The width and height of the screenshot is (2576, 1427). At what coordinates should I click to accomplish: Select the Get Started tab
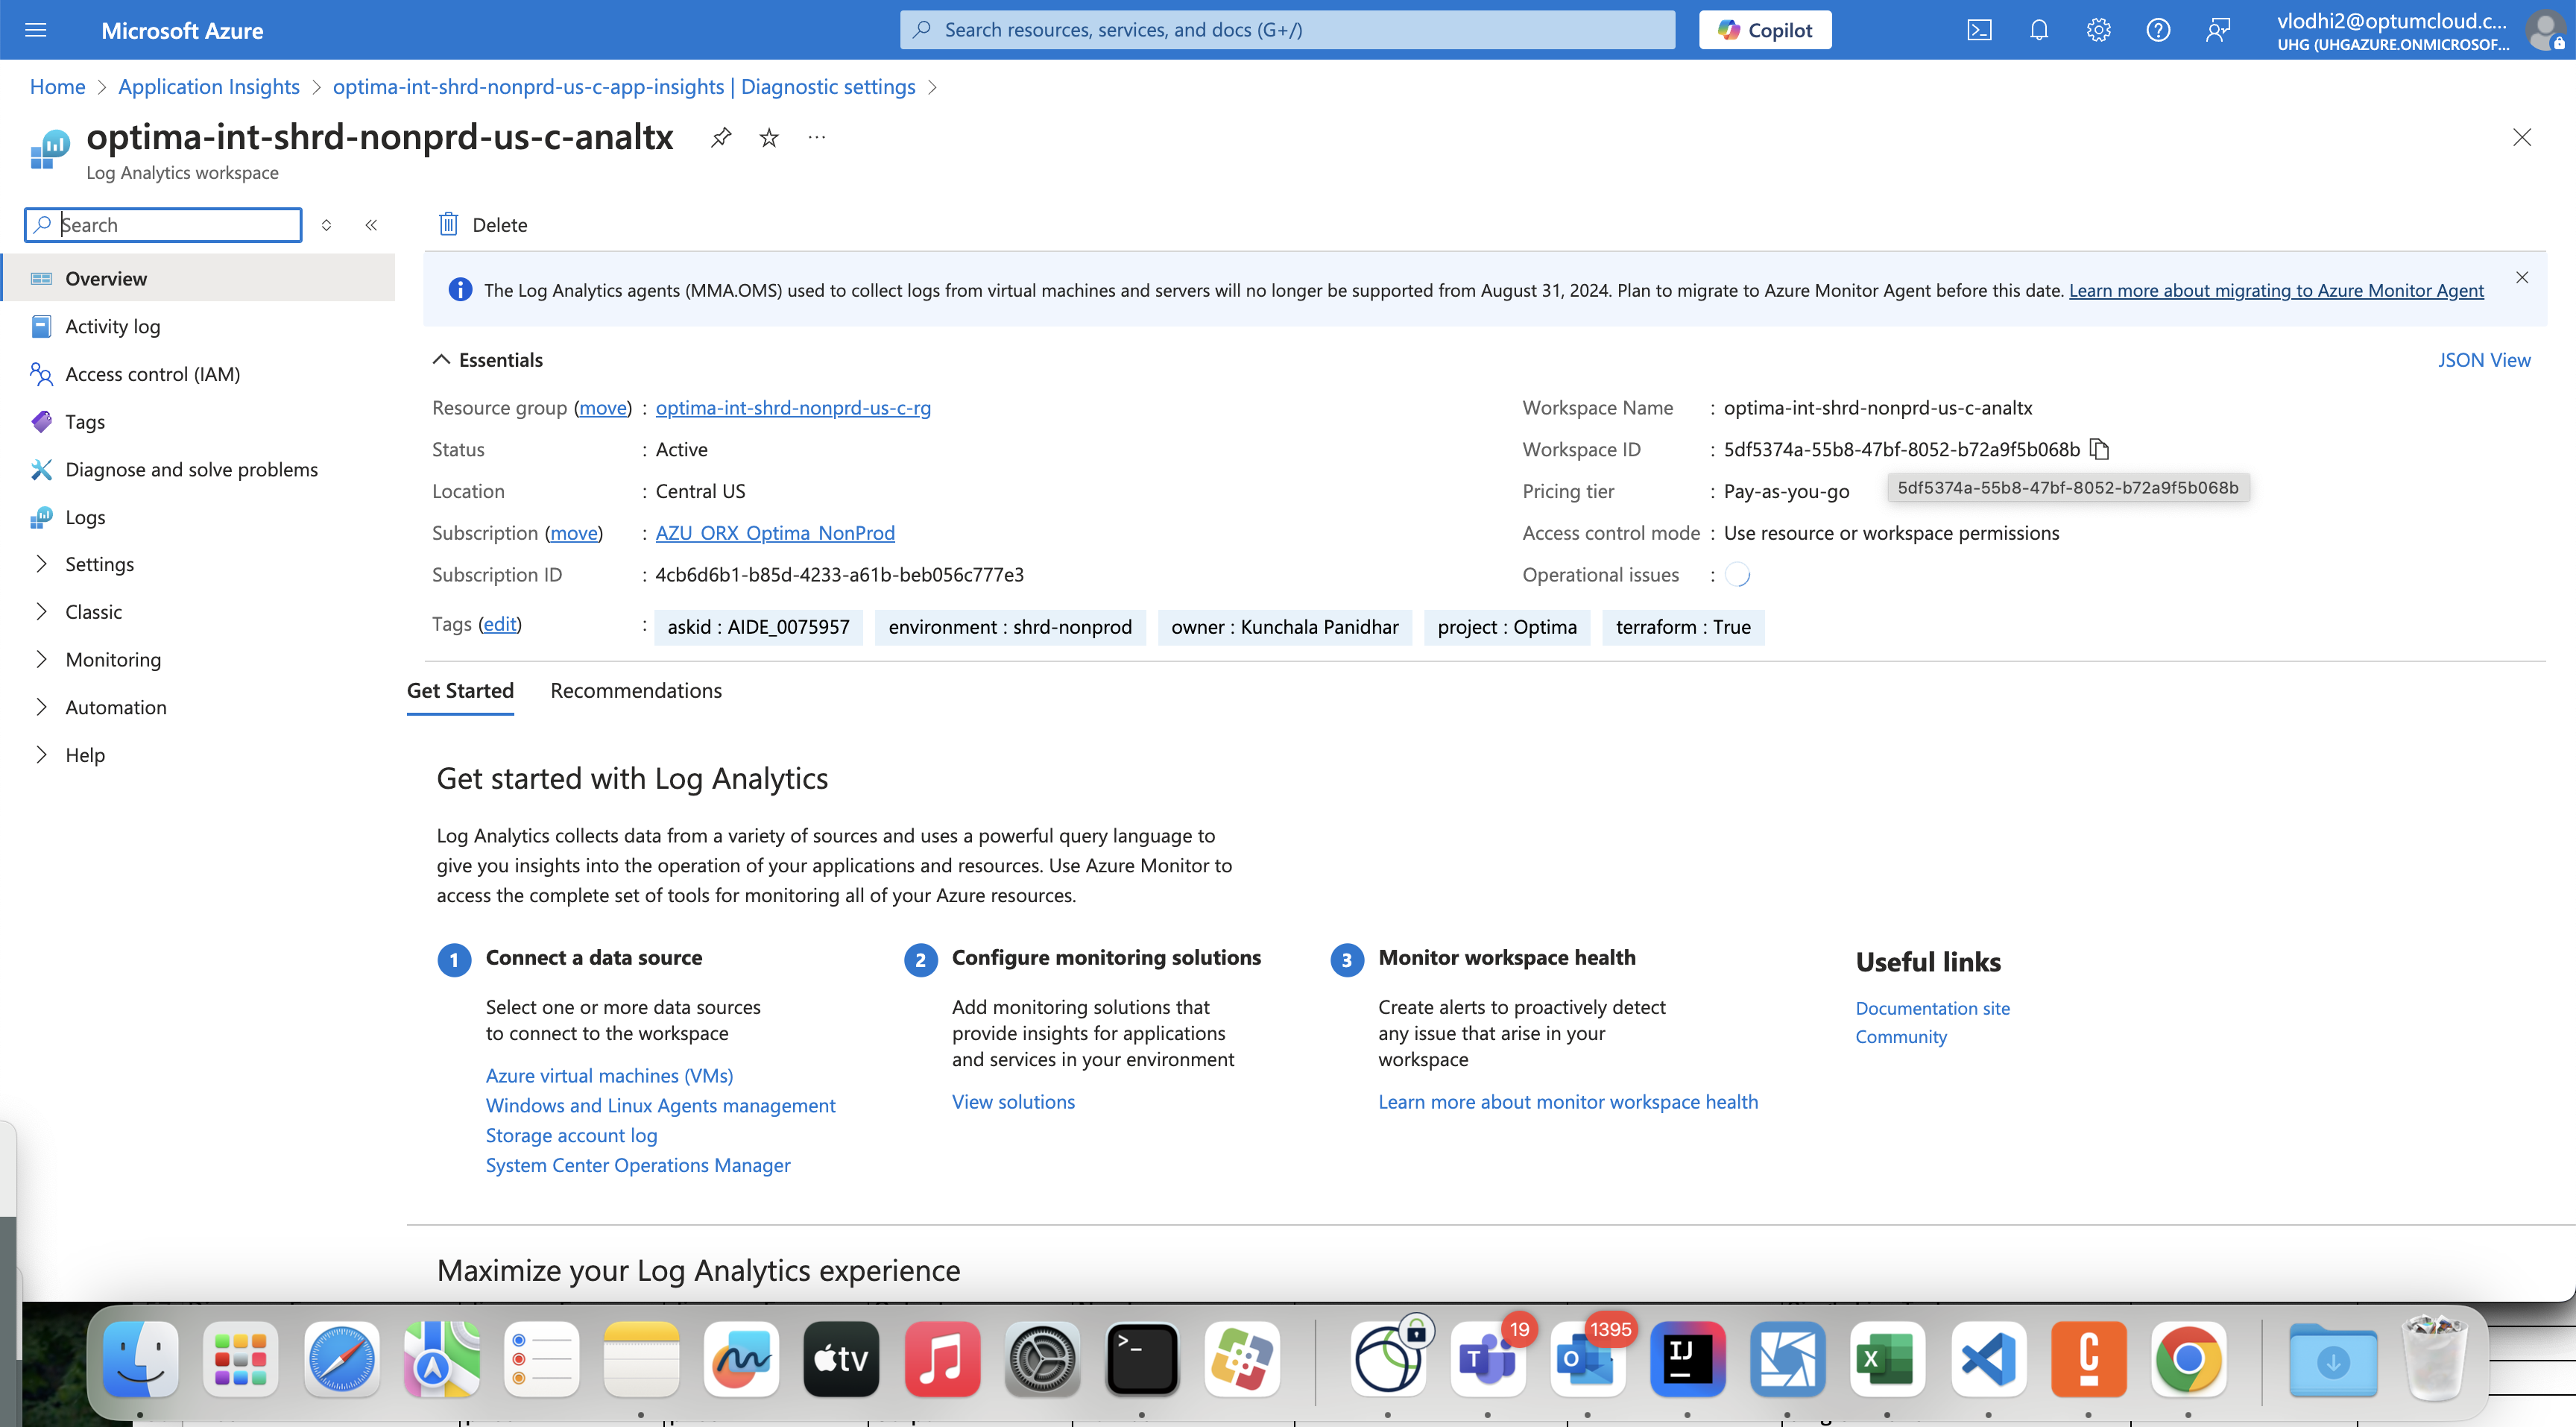tap(460, 691)
